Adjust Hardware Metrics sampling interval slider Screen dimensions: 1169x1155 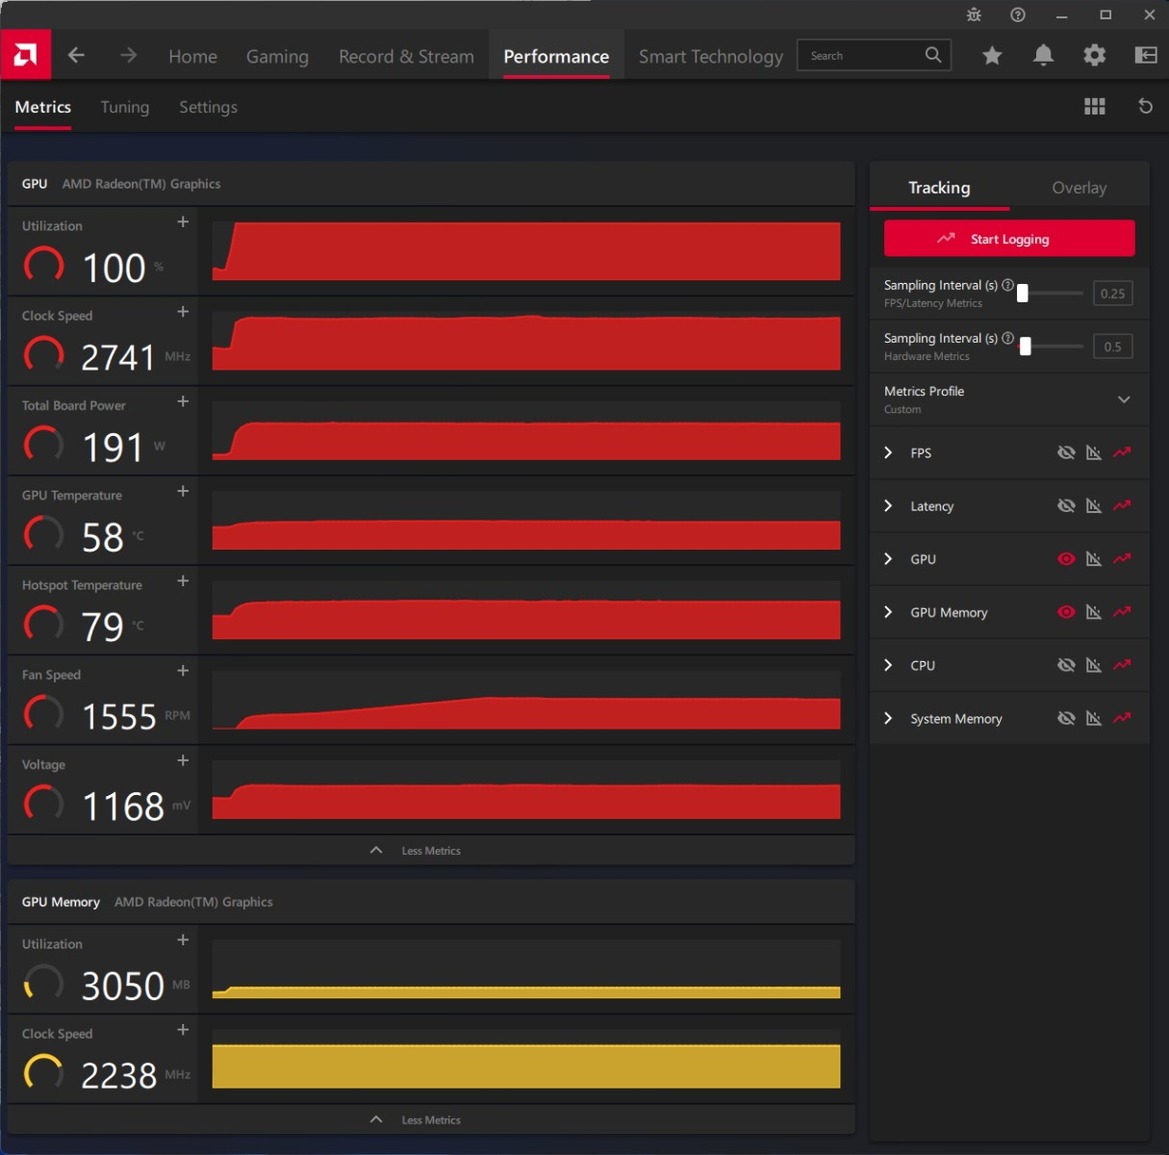coord(1025,346)
